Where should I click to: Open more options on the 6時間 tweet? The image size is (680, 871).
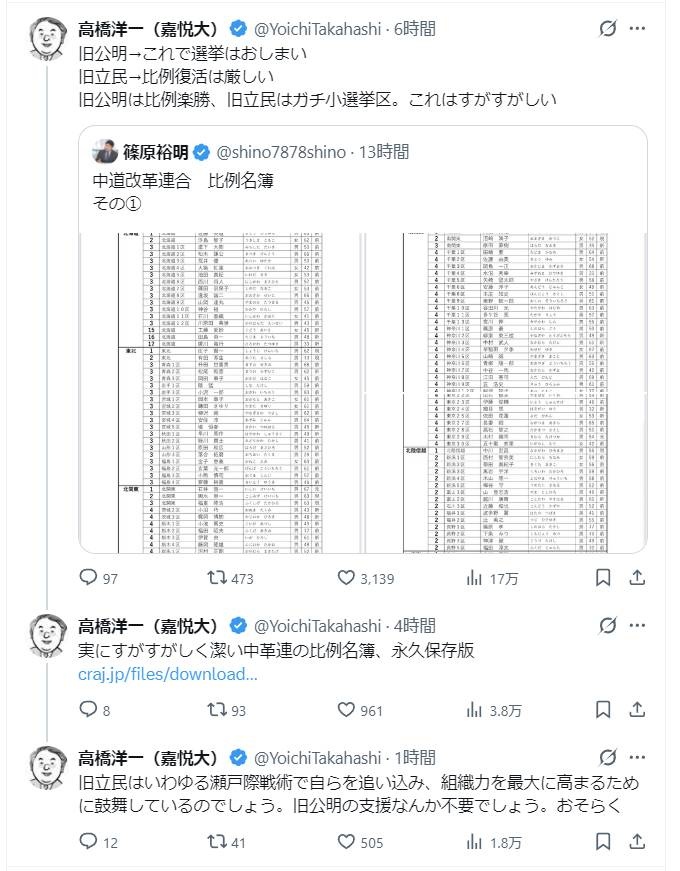point(637,29)
